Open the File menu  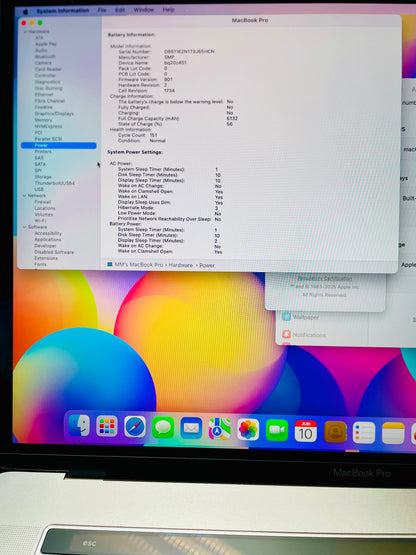pyautogui.click(x=102, y=10)
